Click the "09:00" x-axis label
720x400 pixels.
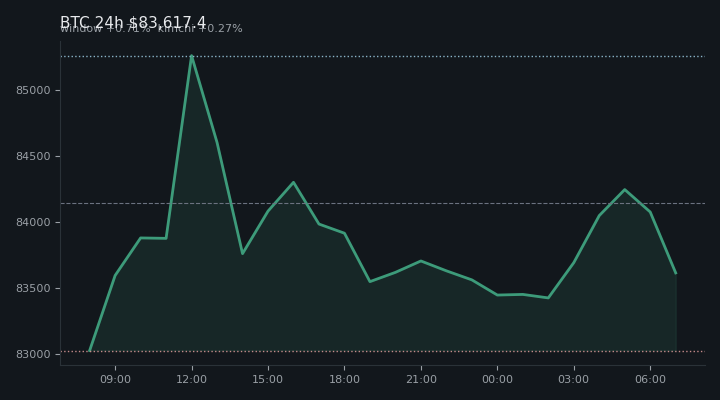coord(115,379)
